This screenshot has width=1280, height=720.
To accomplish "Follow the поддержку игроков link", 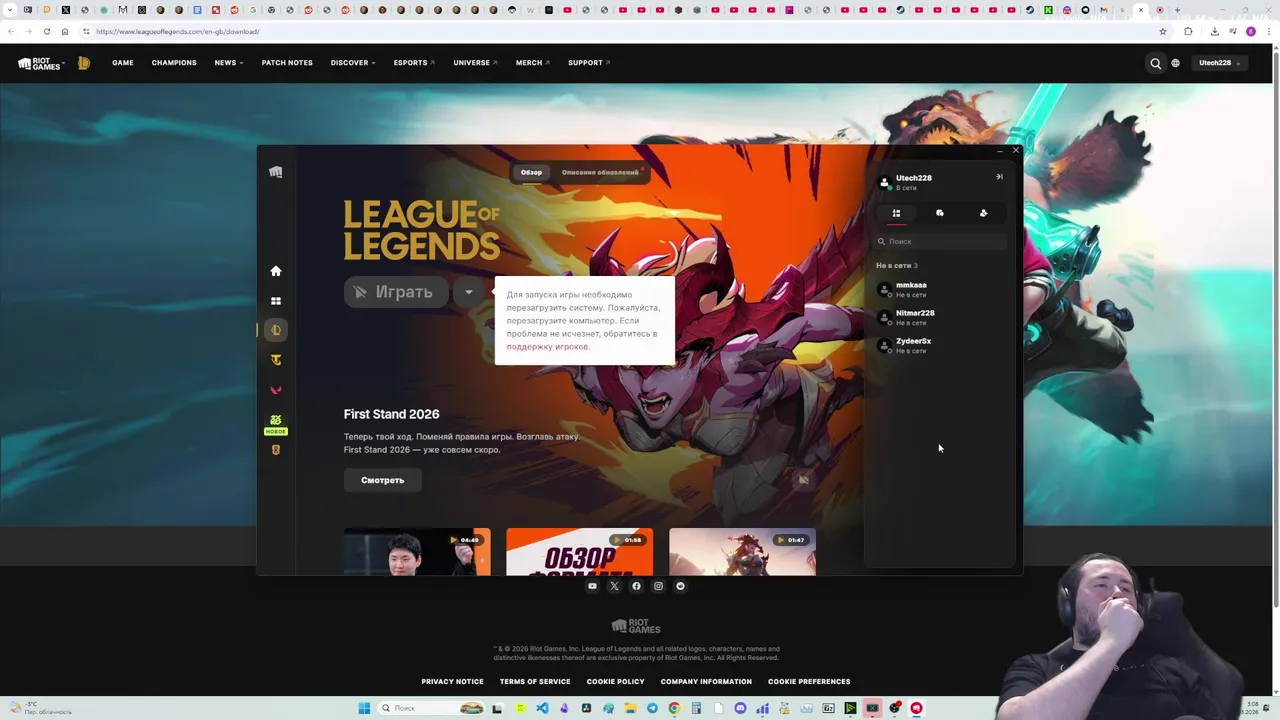I will coord(548,347).
